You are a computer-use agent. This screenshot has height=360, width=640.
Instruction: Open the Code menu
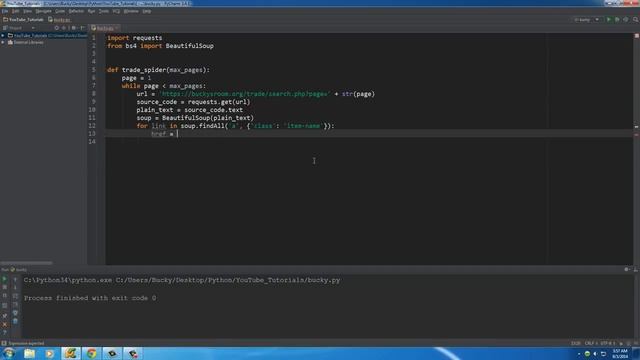point(60,11)
